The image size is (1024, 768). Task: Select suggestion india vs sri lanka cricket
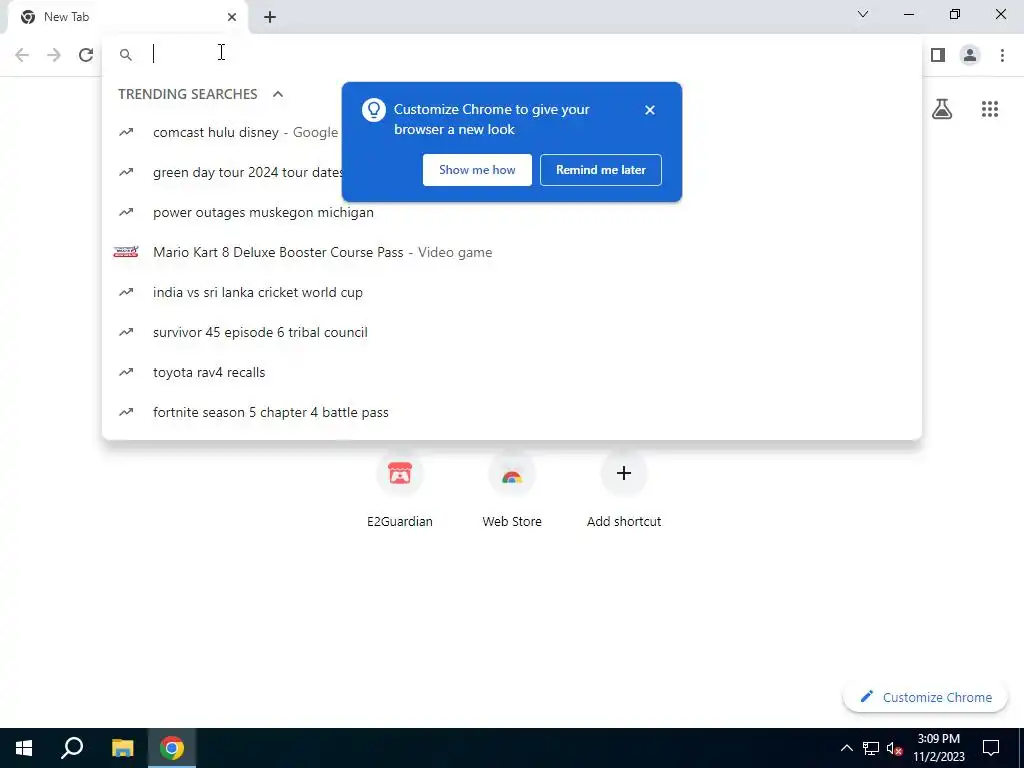click(512, 292)
